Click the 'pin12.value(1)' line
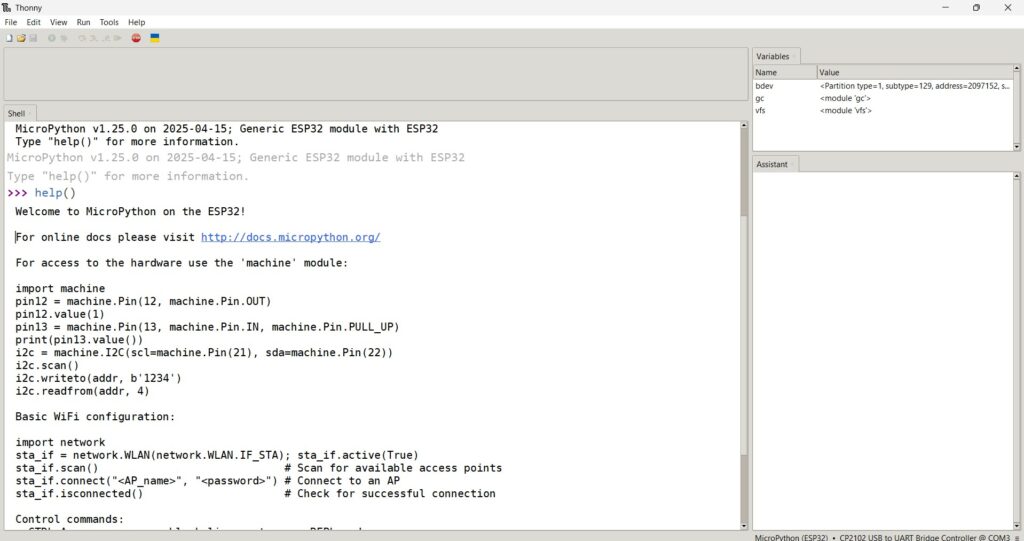This screenshot has height=541, width=1024. 60,314
